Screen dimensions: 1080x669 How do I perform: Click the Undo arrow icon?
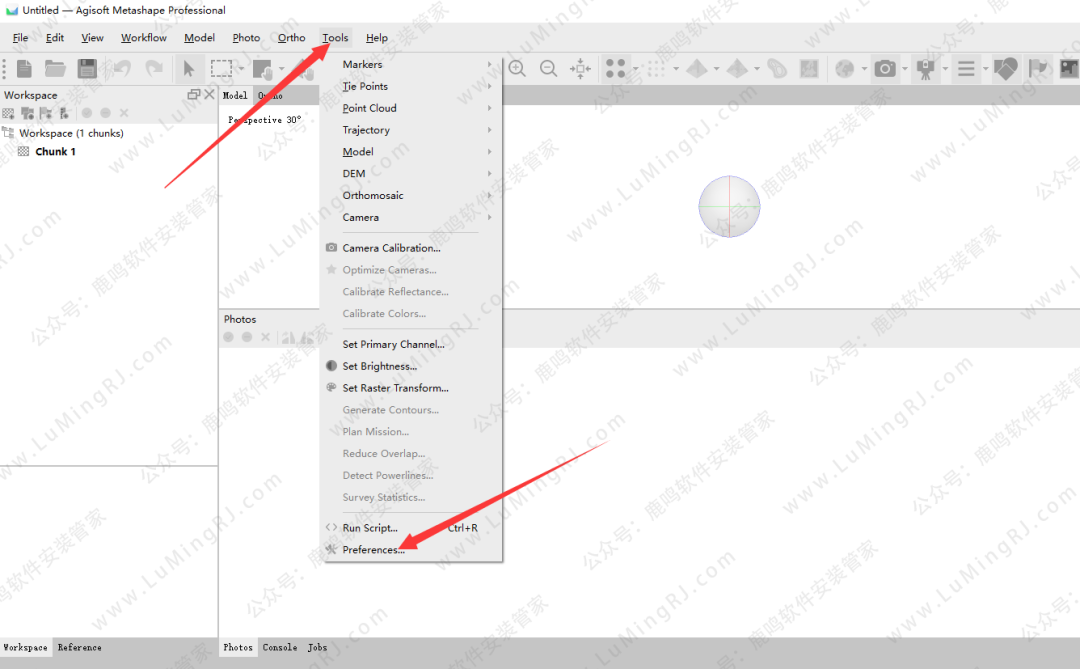pyautogui.click(x=122, y=68)
